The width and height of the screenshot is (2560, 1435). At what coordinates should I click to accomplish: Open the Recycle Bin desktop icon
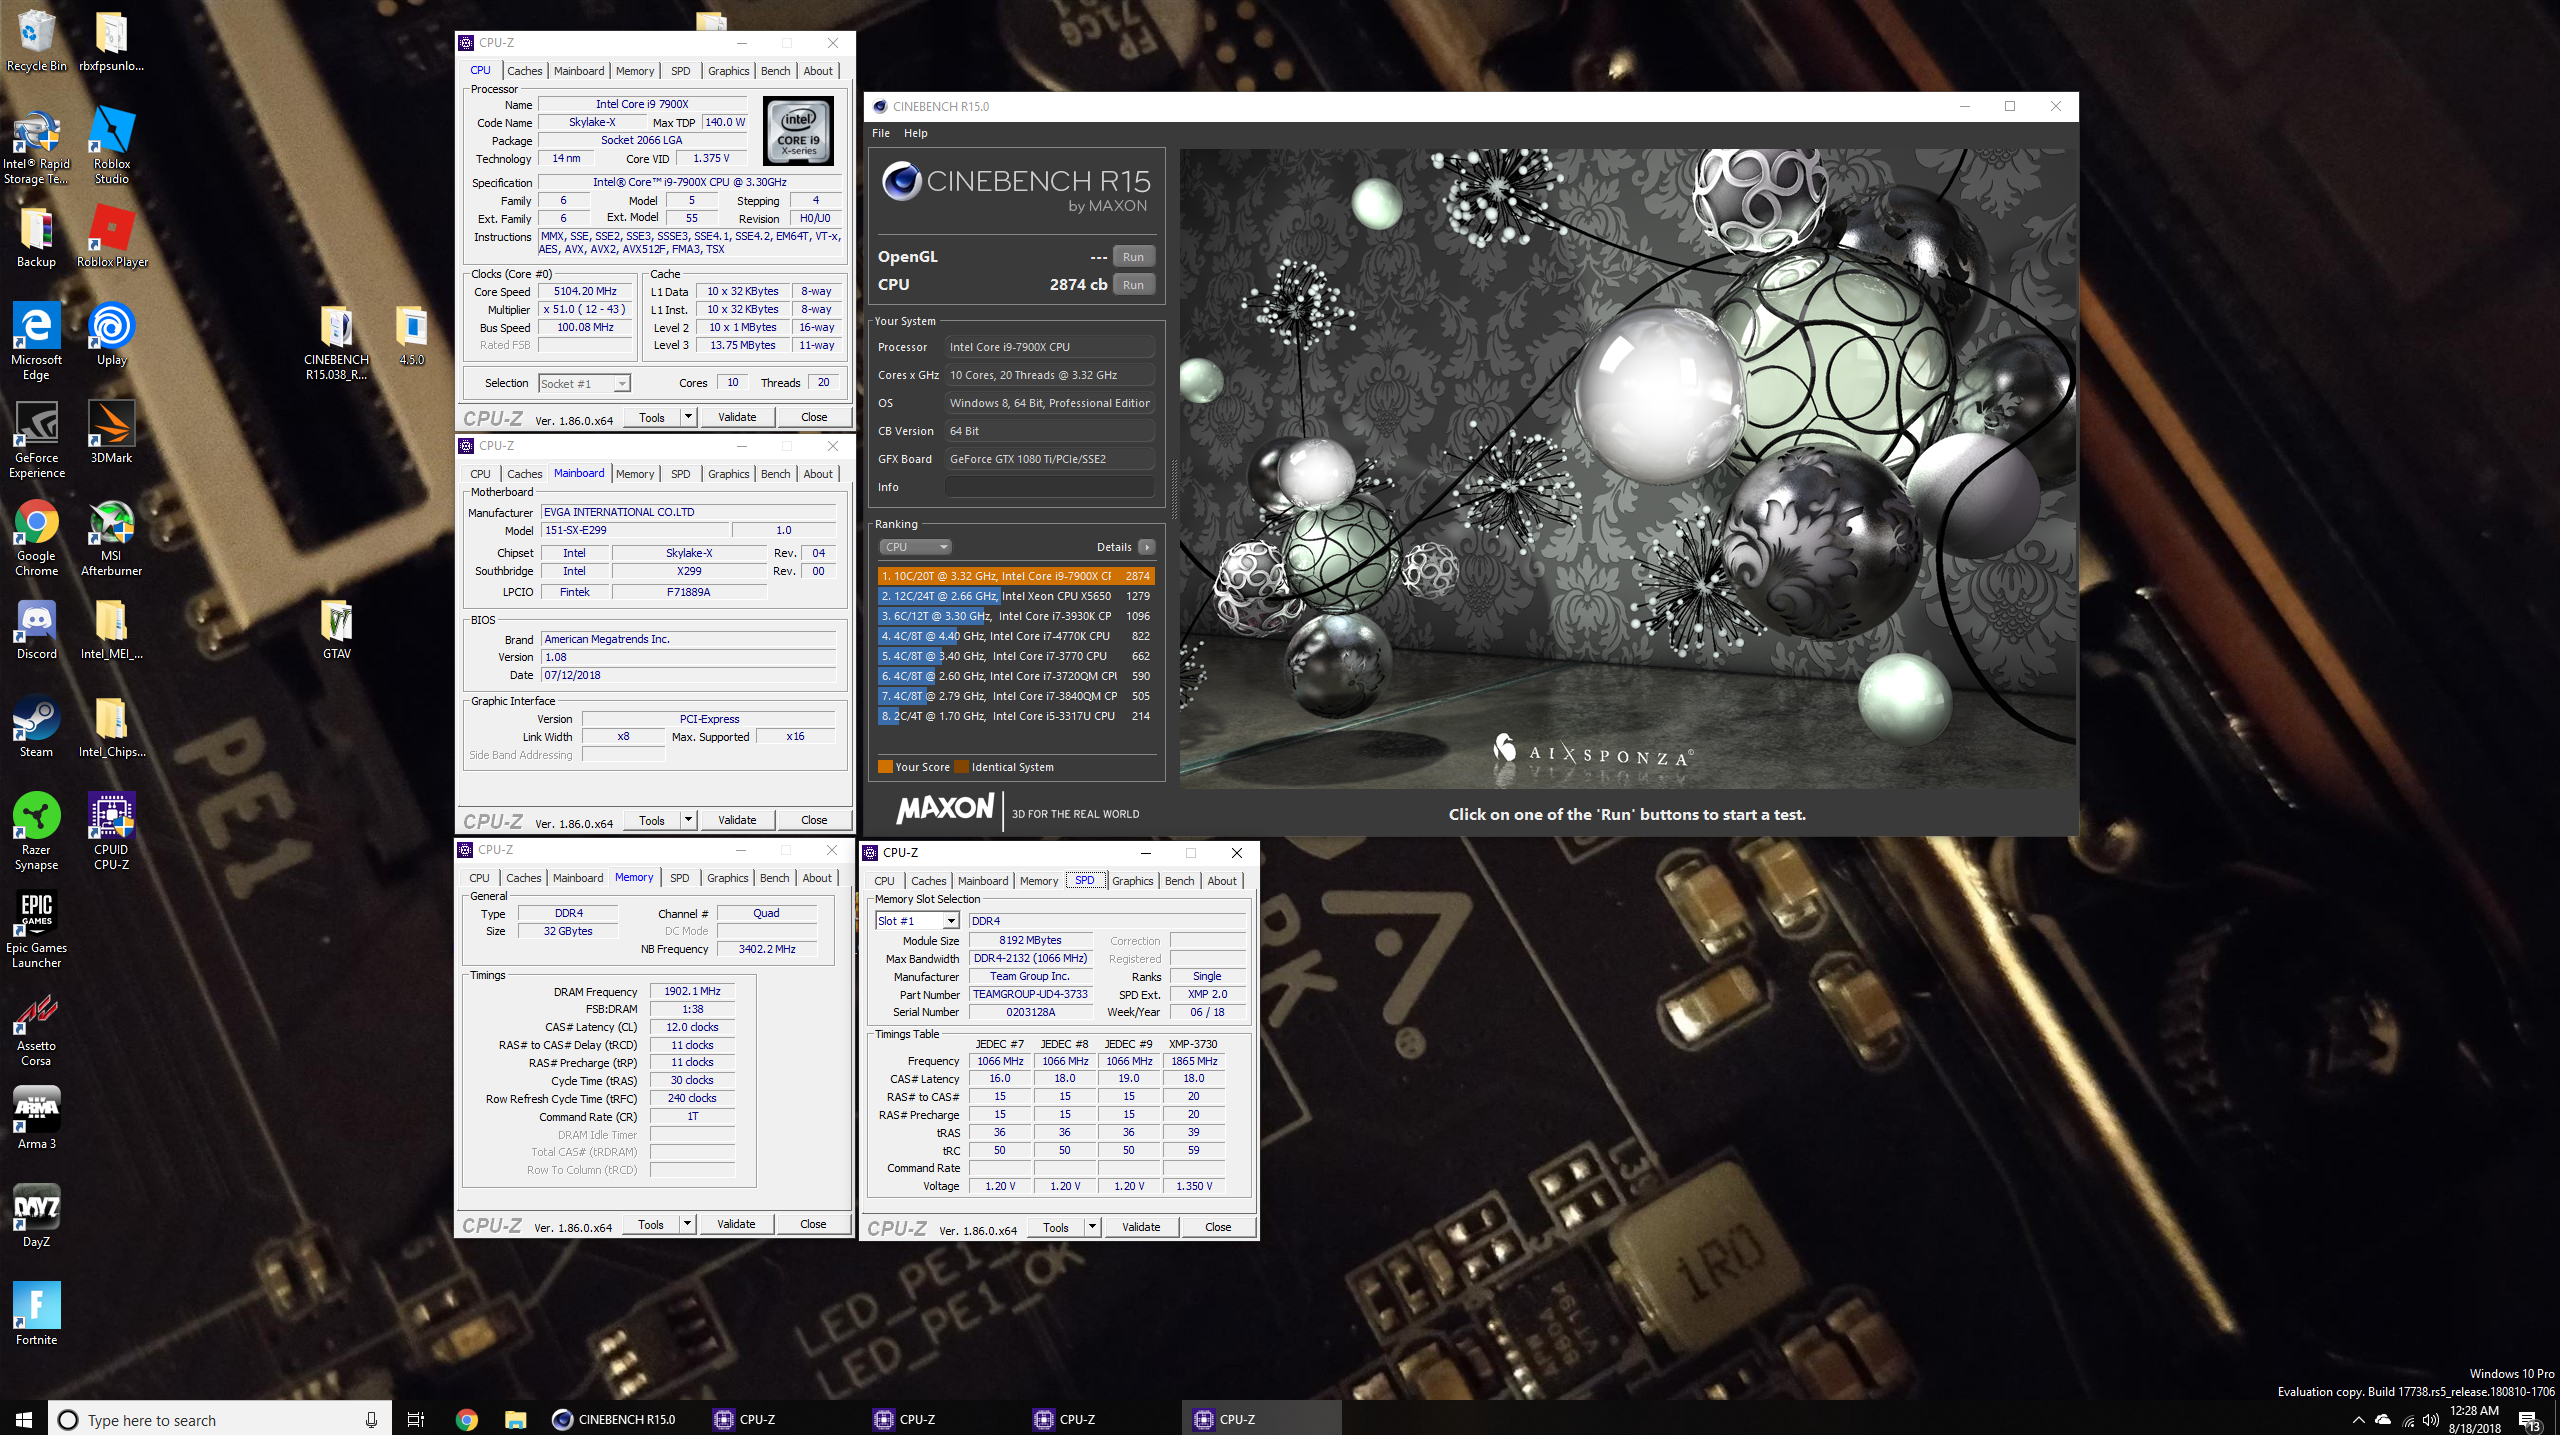point(36,41)
